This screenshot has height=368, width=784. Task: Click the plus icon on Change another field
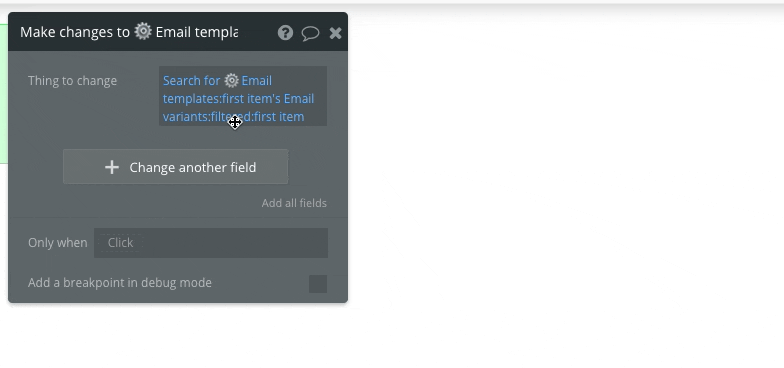112,167
